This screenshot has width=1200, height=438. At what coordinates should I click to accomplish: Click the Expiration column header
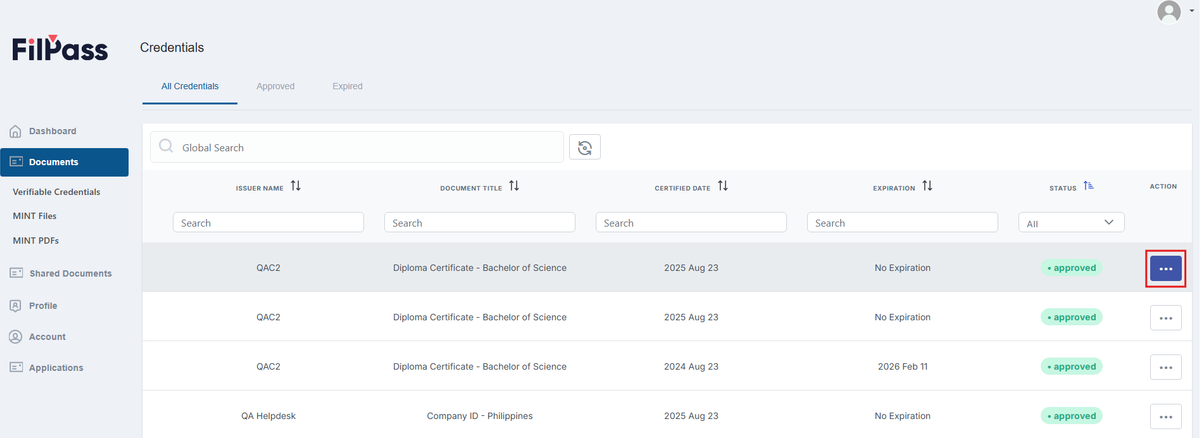(894, 188)
